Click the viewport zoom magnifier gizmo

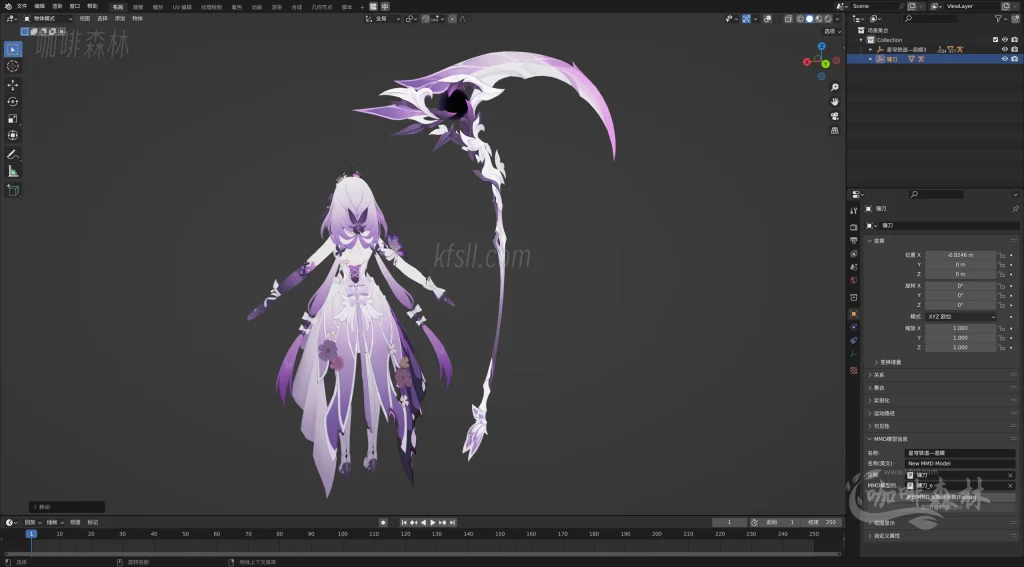pyautogui.click(x=835, y=87)
